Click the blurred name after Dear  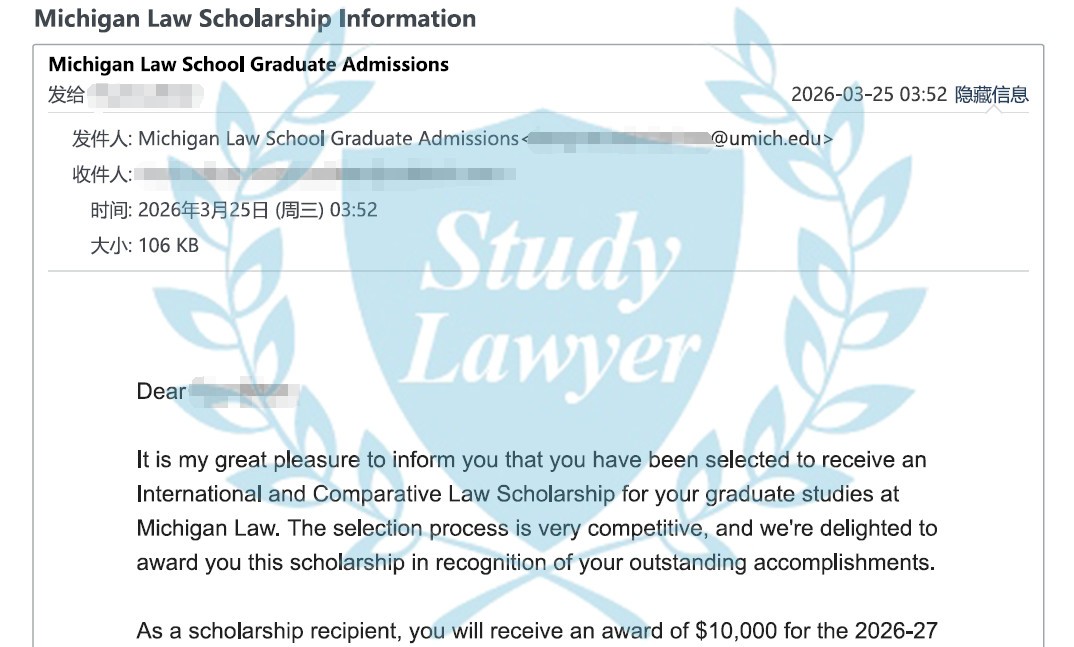tap(245, 391)
